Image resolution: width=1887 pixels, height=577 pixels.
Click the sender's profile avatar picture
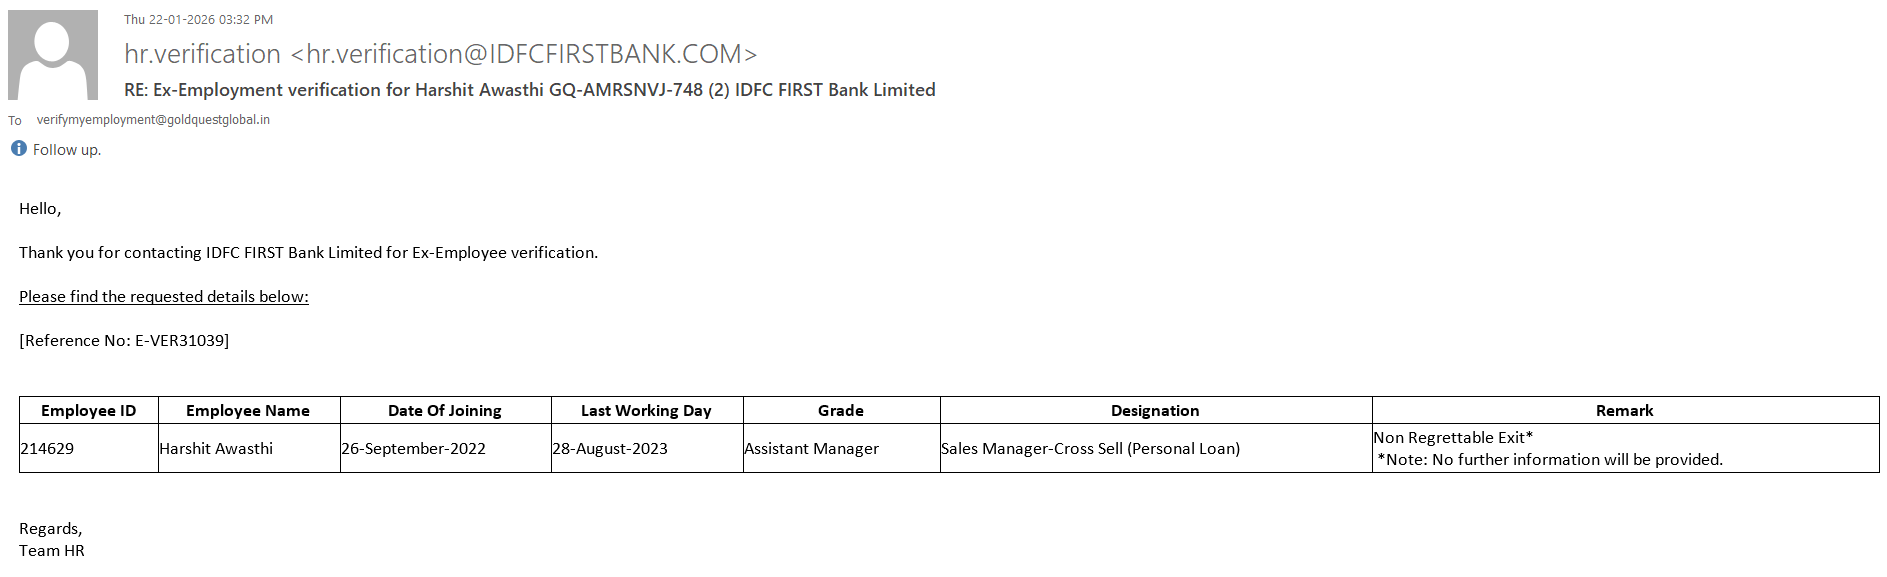click(x=53, y=55)
